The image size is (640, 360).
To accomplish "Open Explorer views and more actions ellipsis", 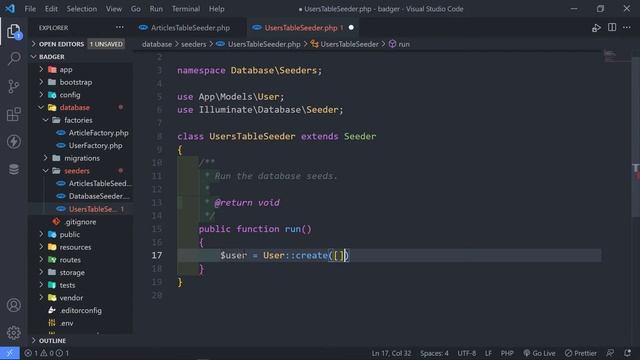I will 120,27.
